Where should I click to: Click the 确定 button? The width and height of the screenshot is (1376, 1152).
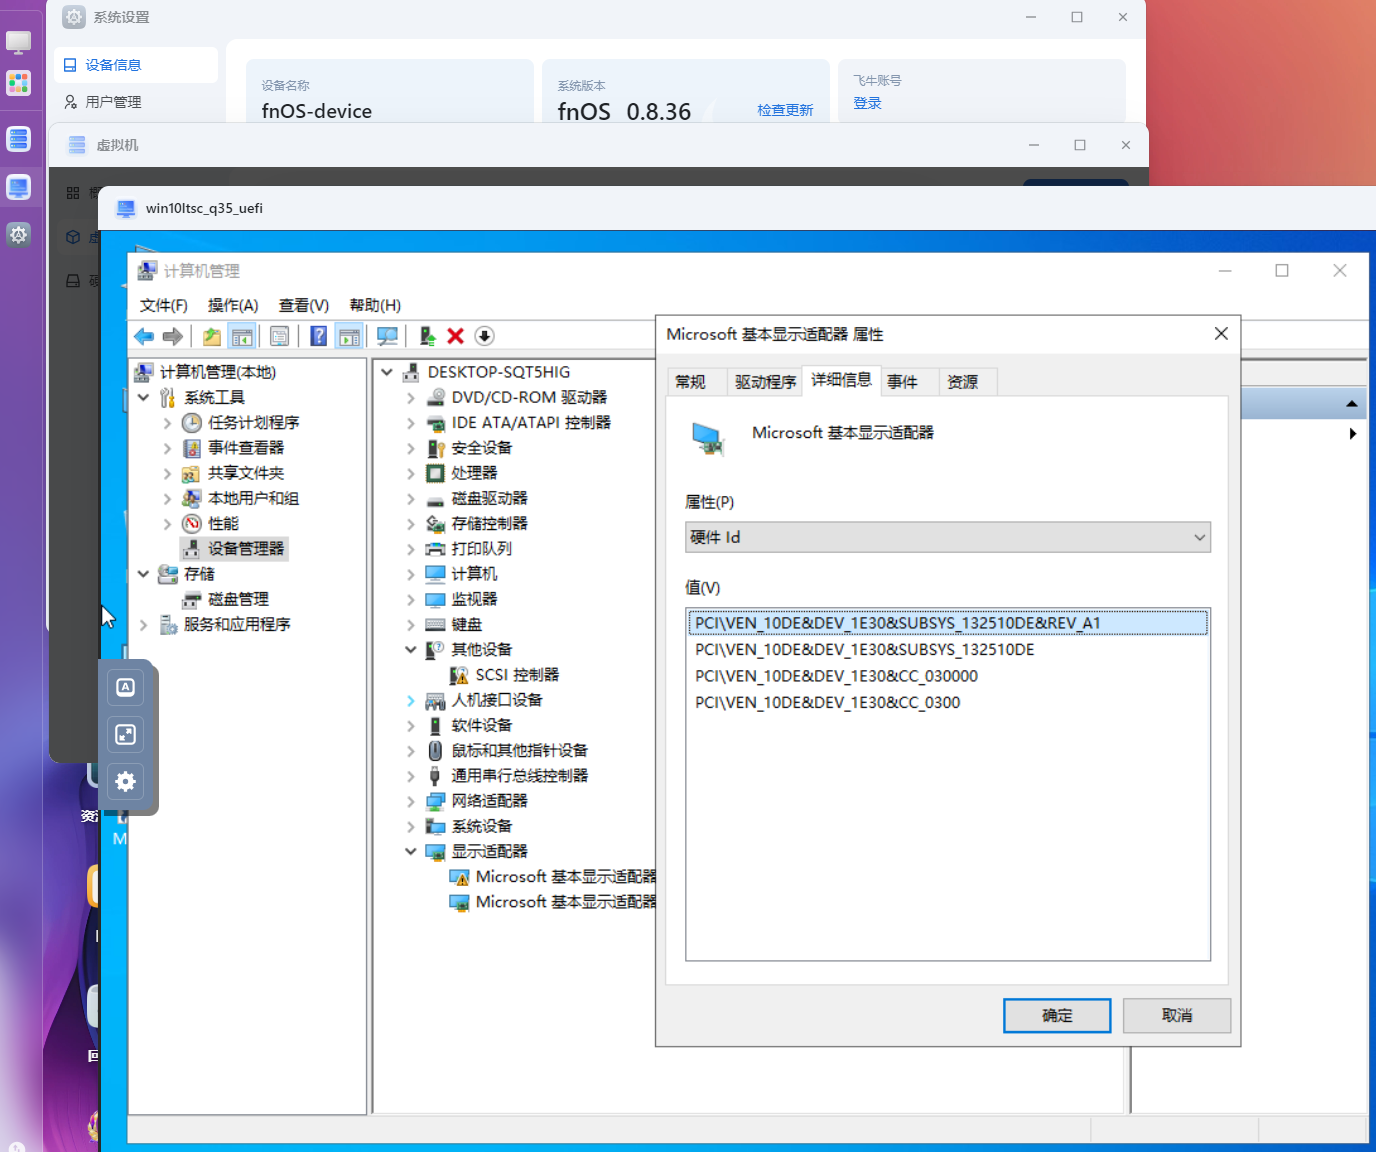tap(1057, 1015)
